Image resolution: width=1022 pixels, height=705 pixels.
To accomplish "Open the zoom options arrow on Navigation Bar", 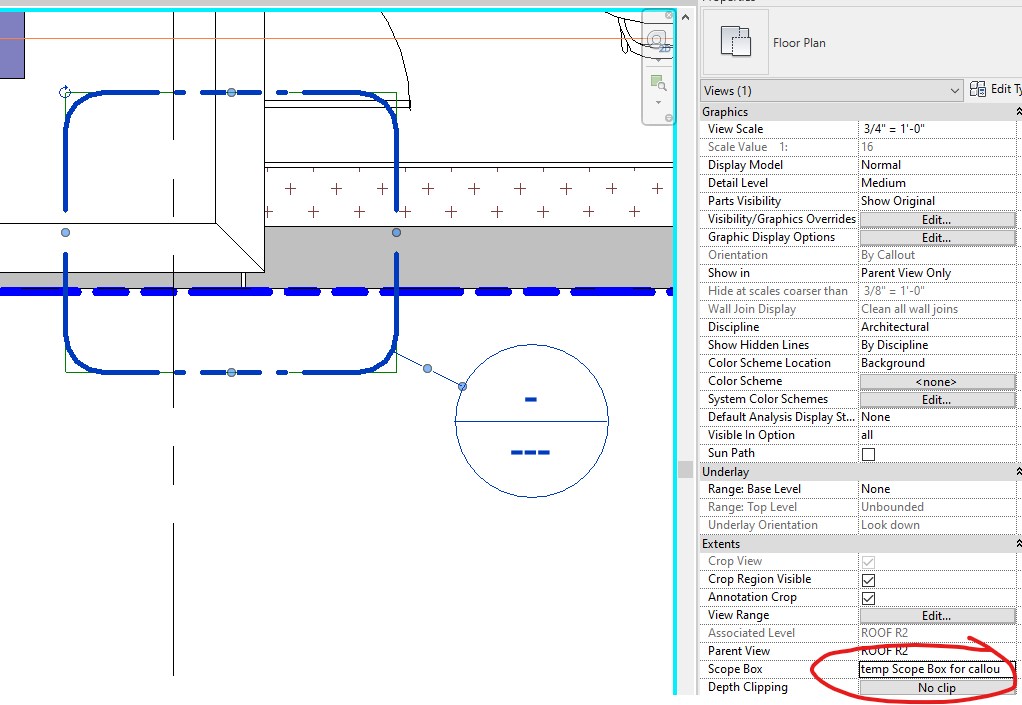I will tap(658, 101).
